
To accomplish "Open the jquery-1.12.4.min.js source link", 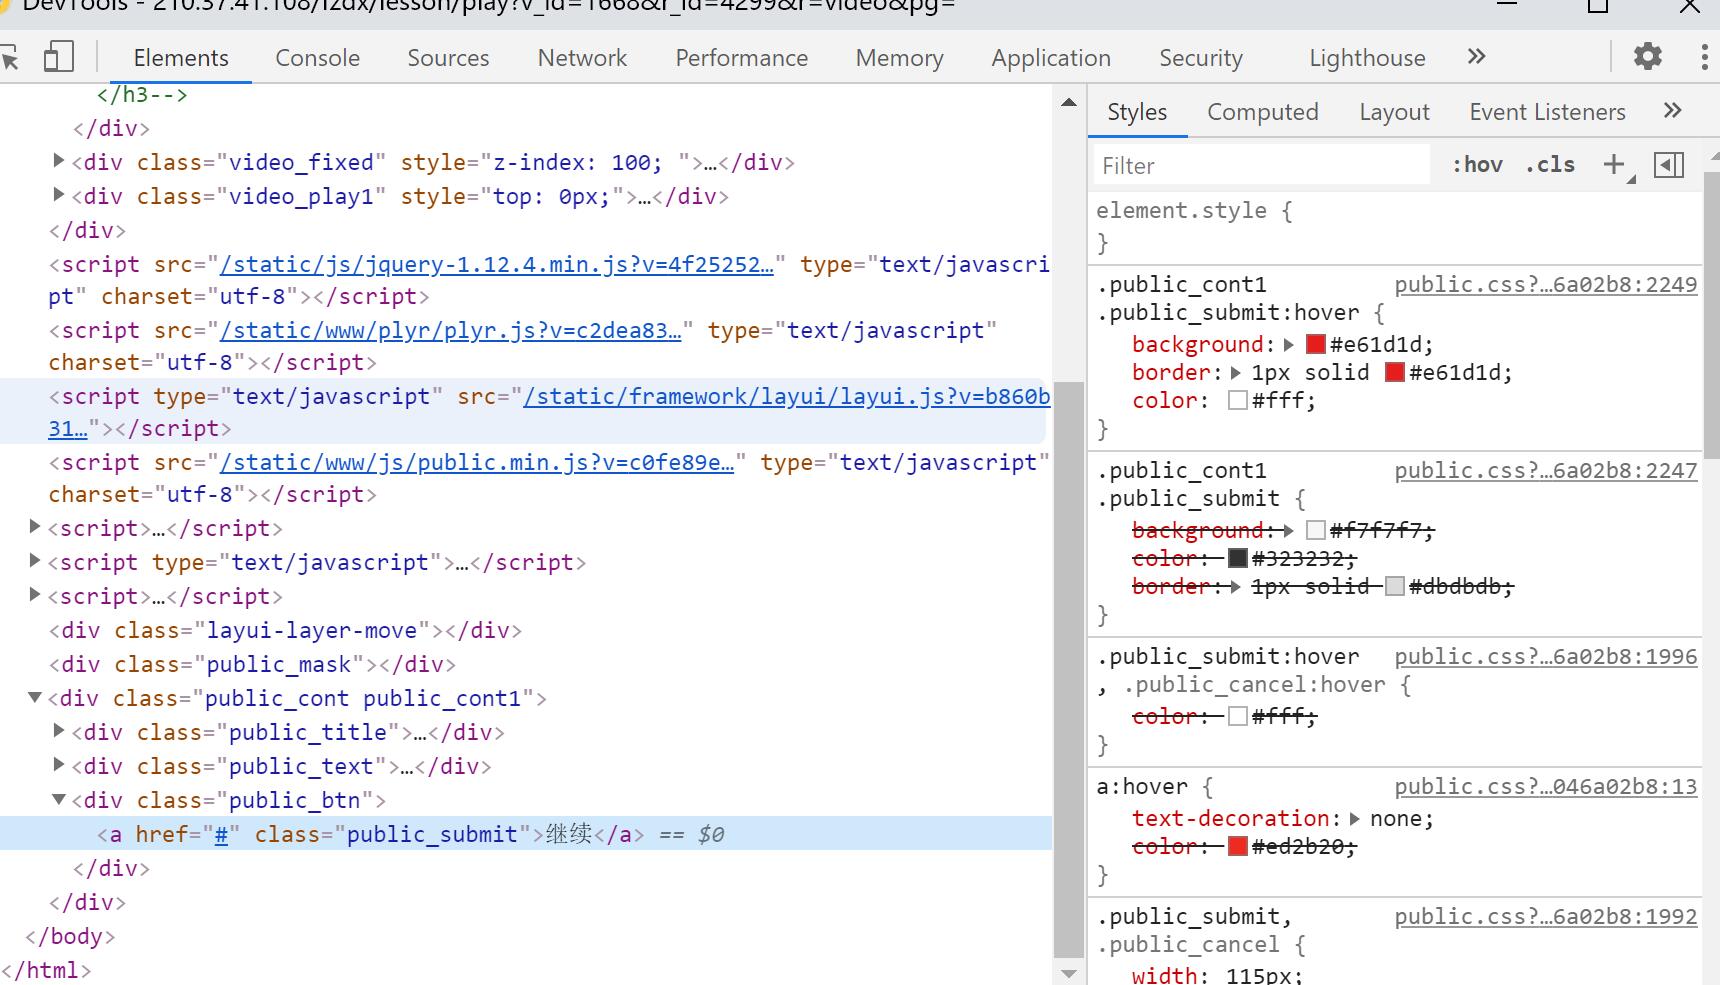I will [496, 264].
